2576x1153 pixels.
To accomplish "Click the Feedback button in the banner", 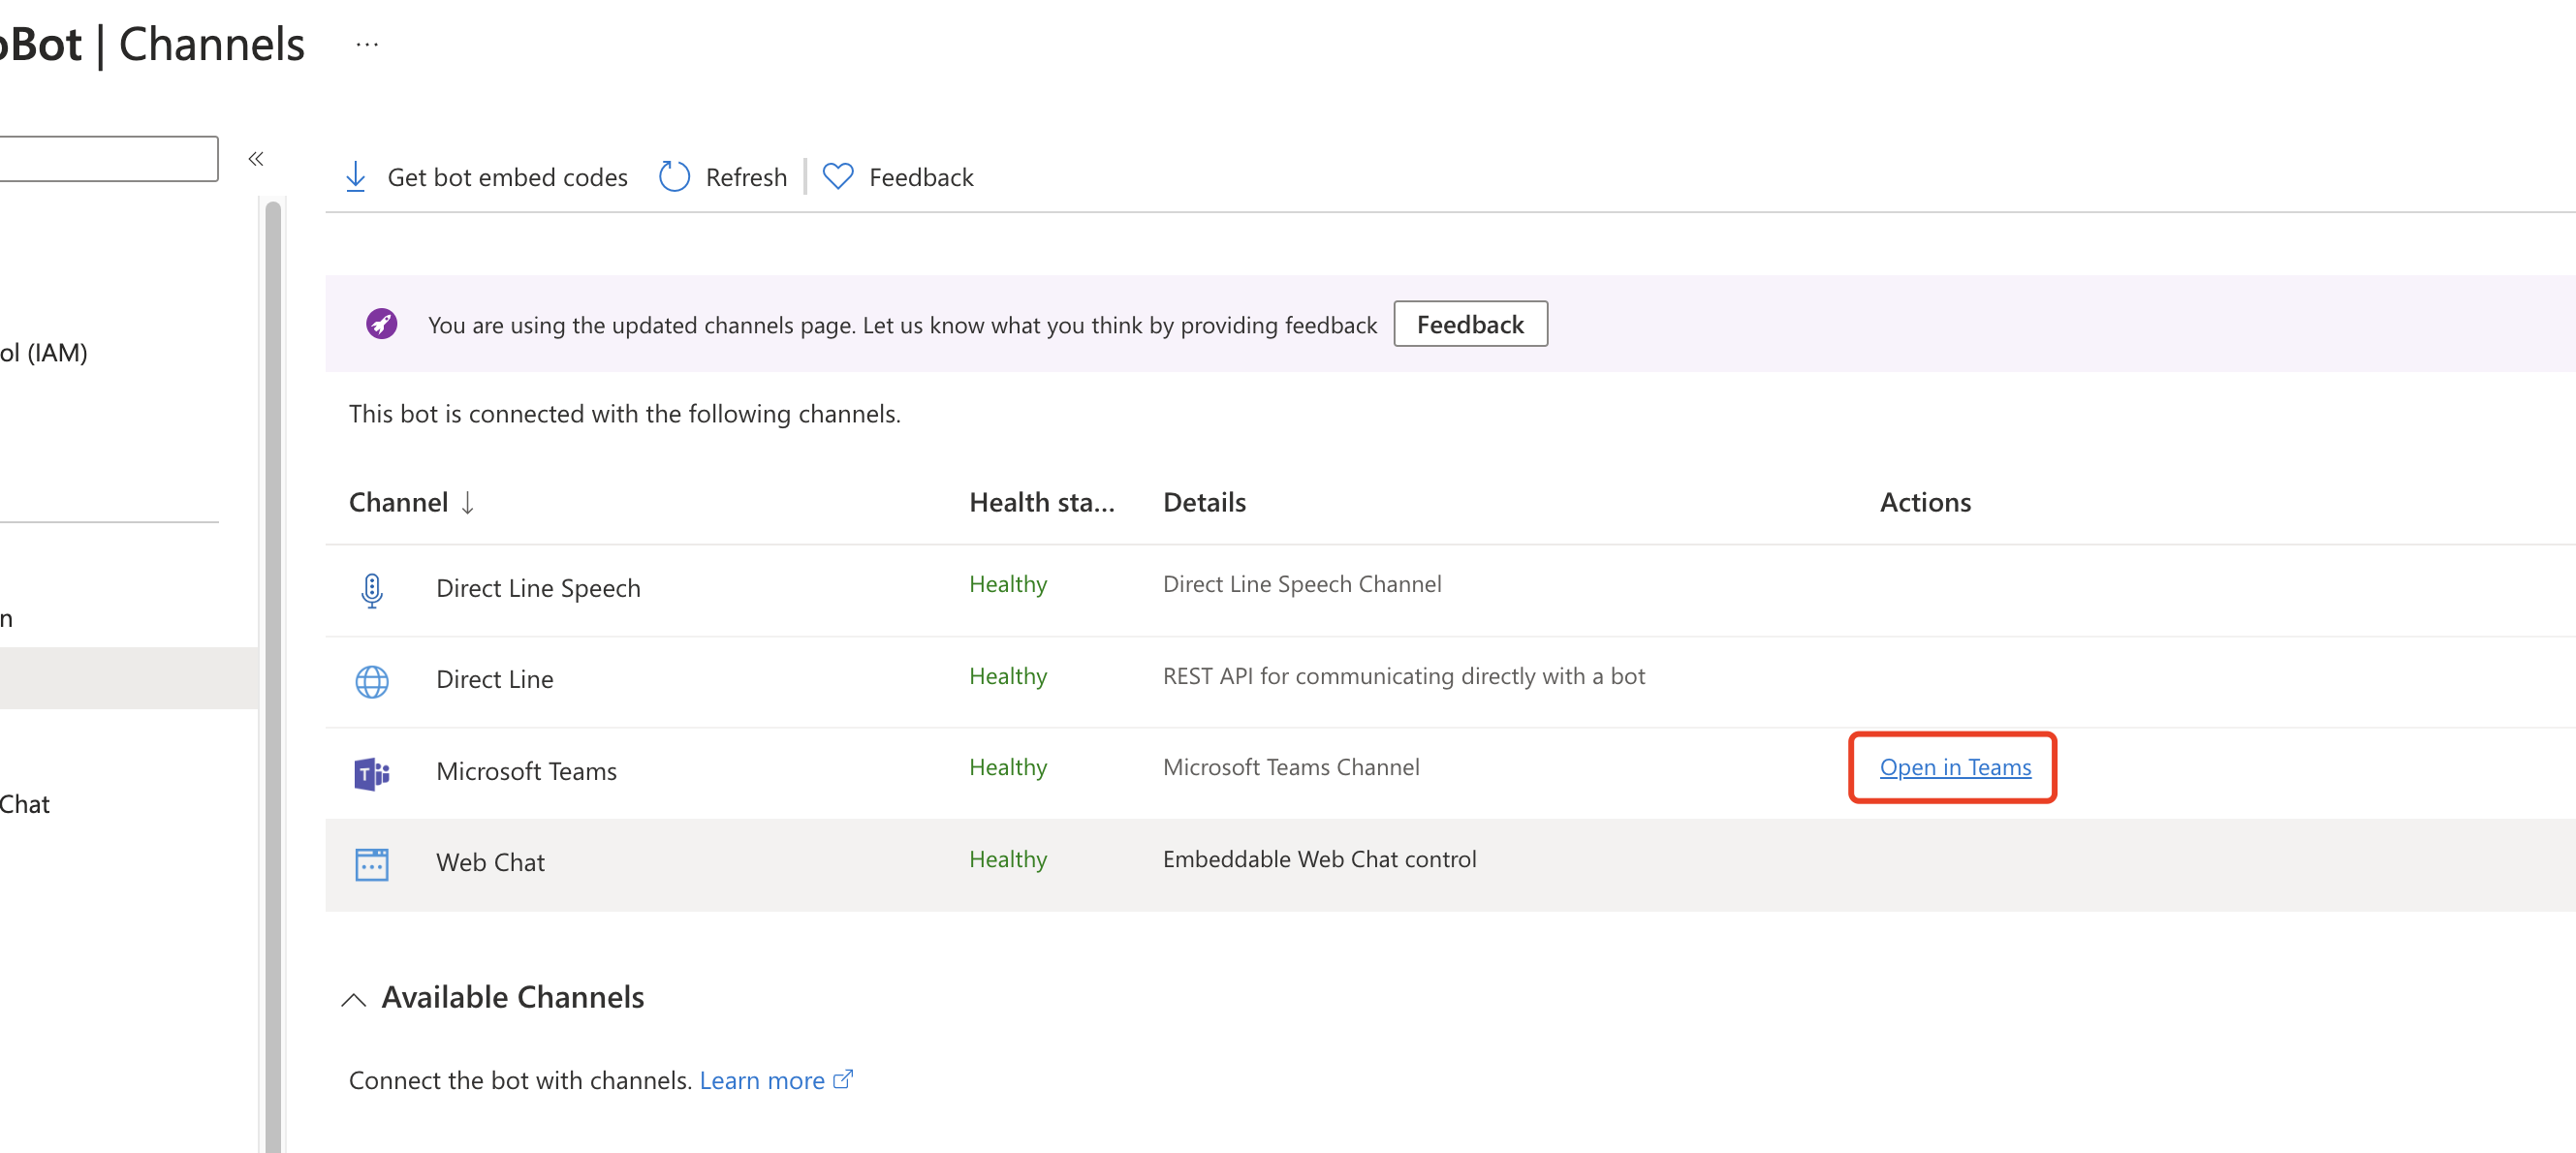I will pos(1470,324).
